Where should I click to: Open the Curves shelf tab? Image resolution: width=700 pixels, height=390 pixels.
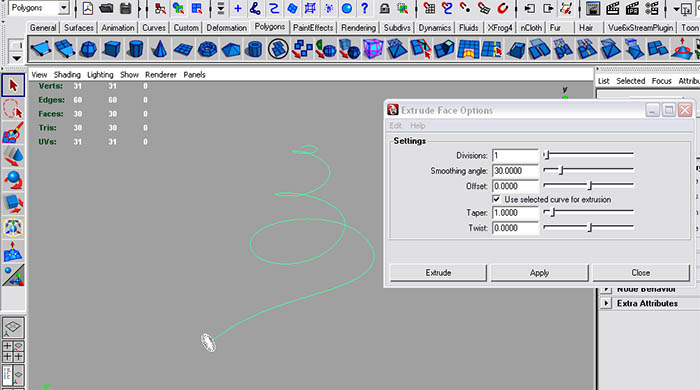(154, 28)
